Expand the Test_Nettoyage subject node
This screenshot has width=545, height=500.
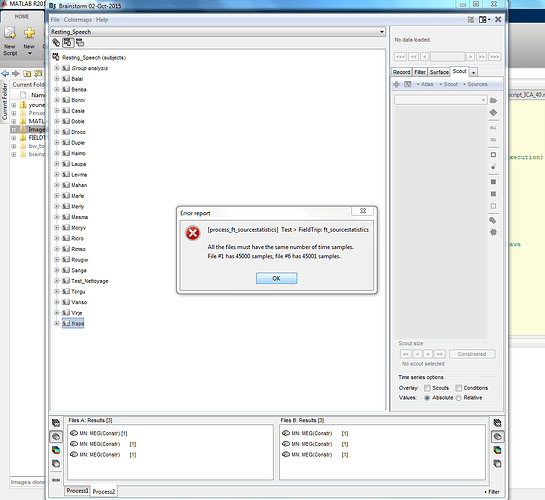(57, 281)
